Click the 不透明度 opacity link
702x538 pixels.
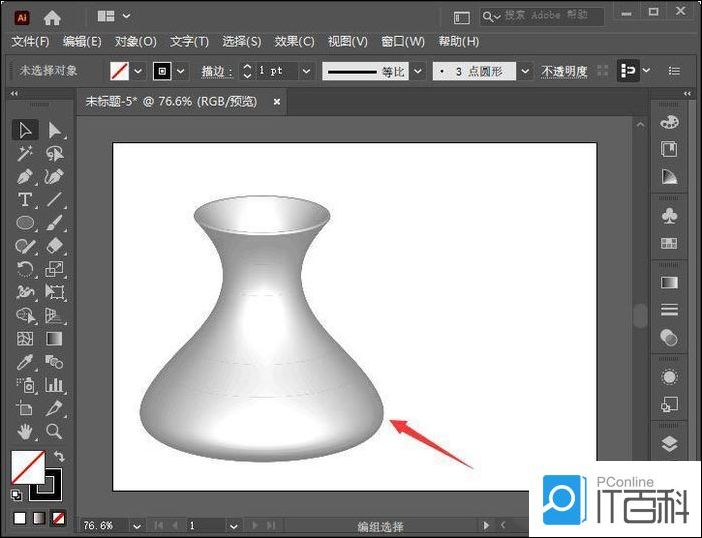pos(564,72)
